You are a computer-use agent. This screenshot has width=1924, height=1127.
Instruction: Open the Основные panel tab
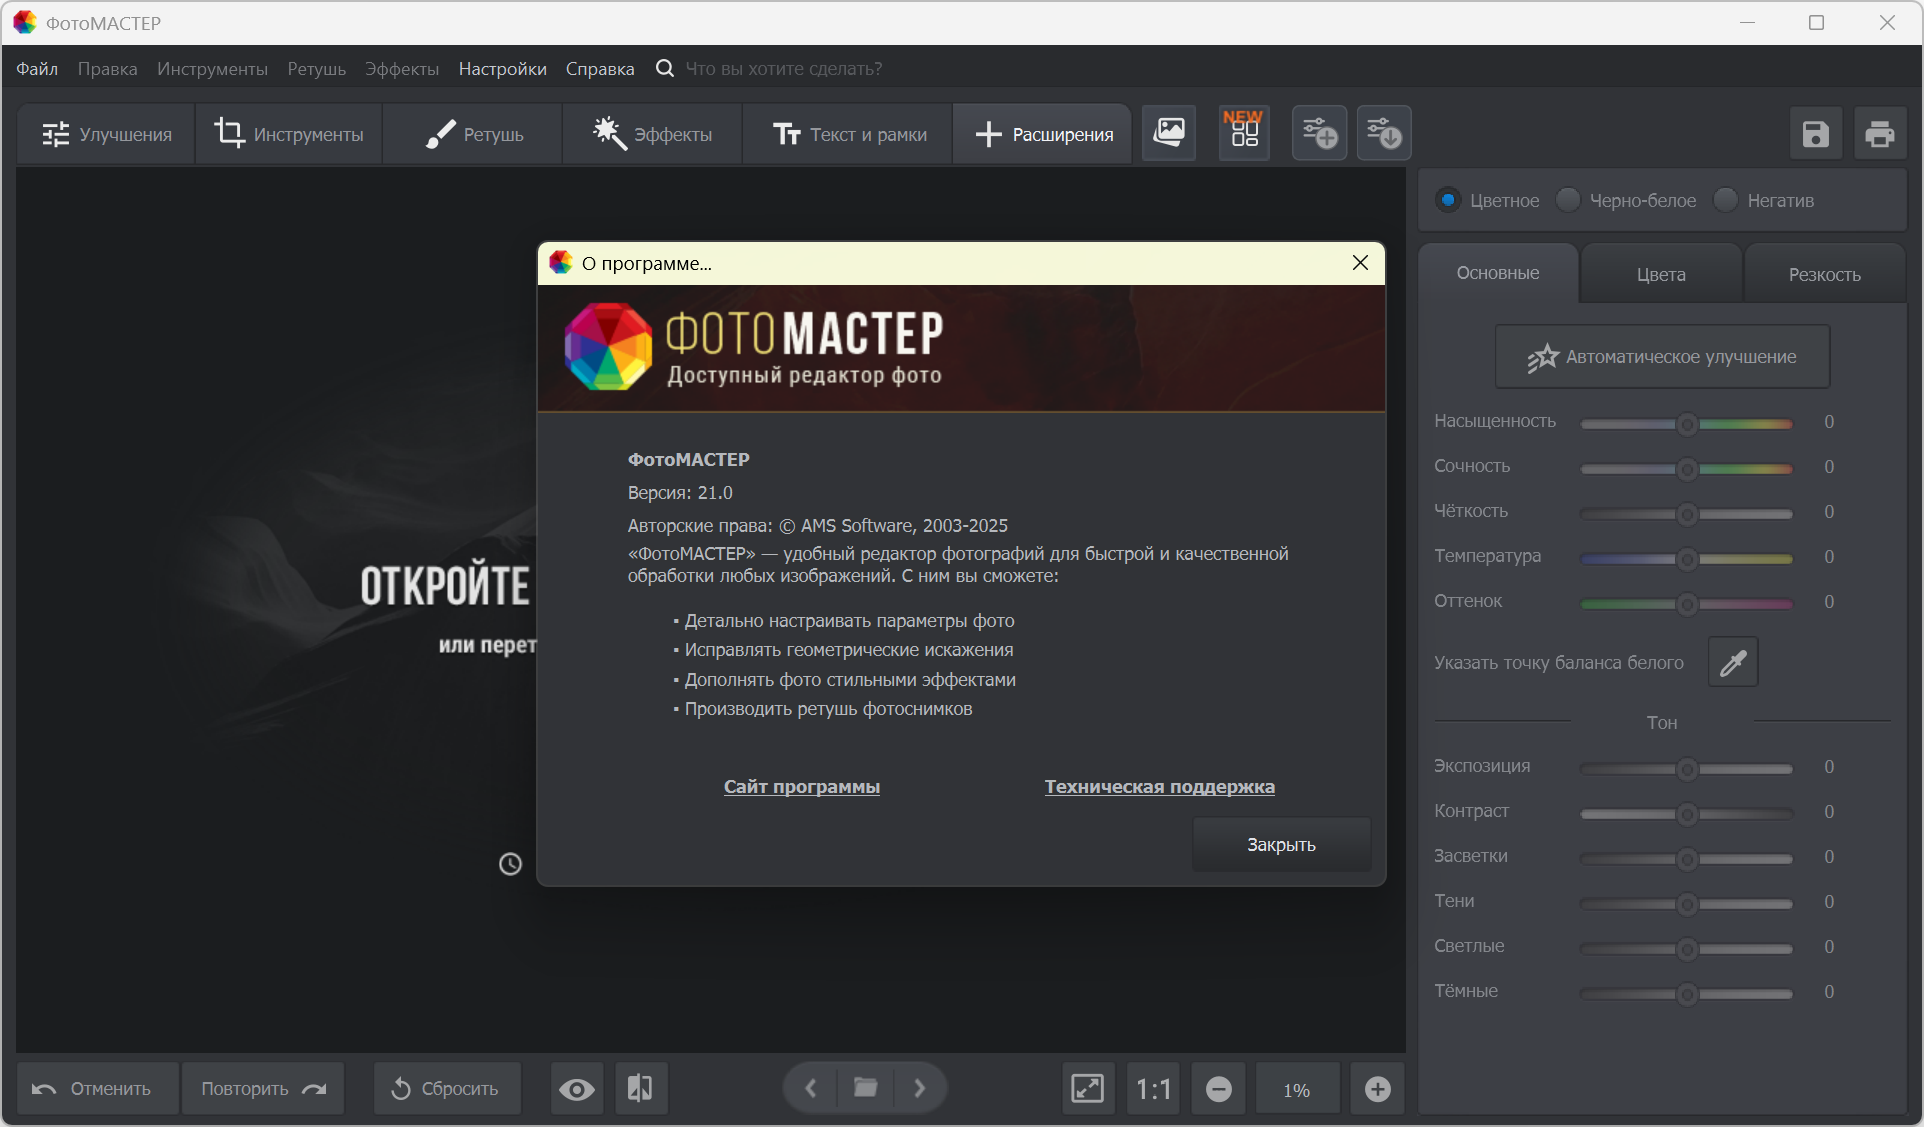[x=1498, y=273]
